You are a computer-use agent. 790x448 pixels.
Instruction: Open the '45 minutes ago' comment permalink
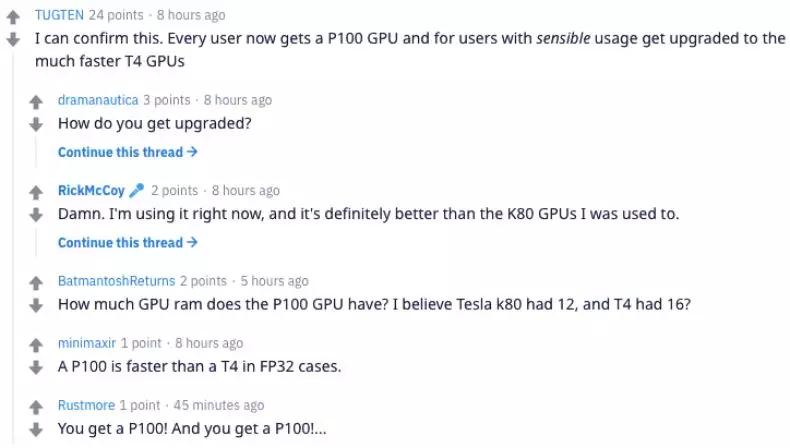click(219, 405)
